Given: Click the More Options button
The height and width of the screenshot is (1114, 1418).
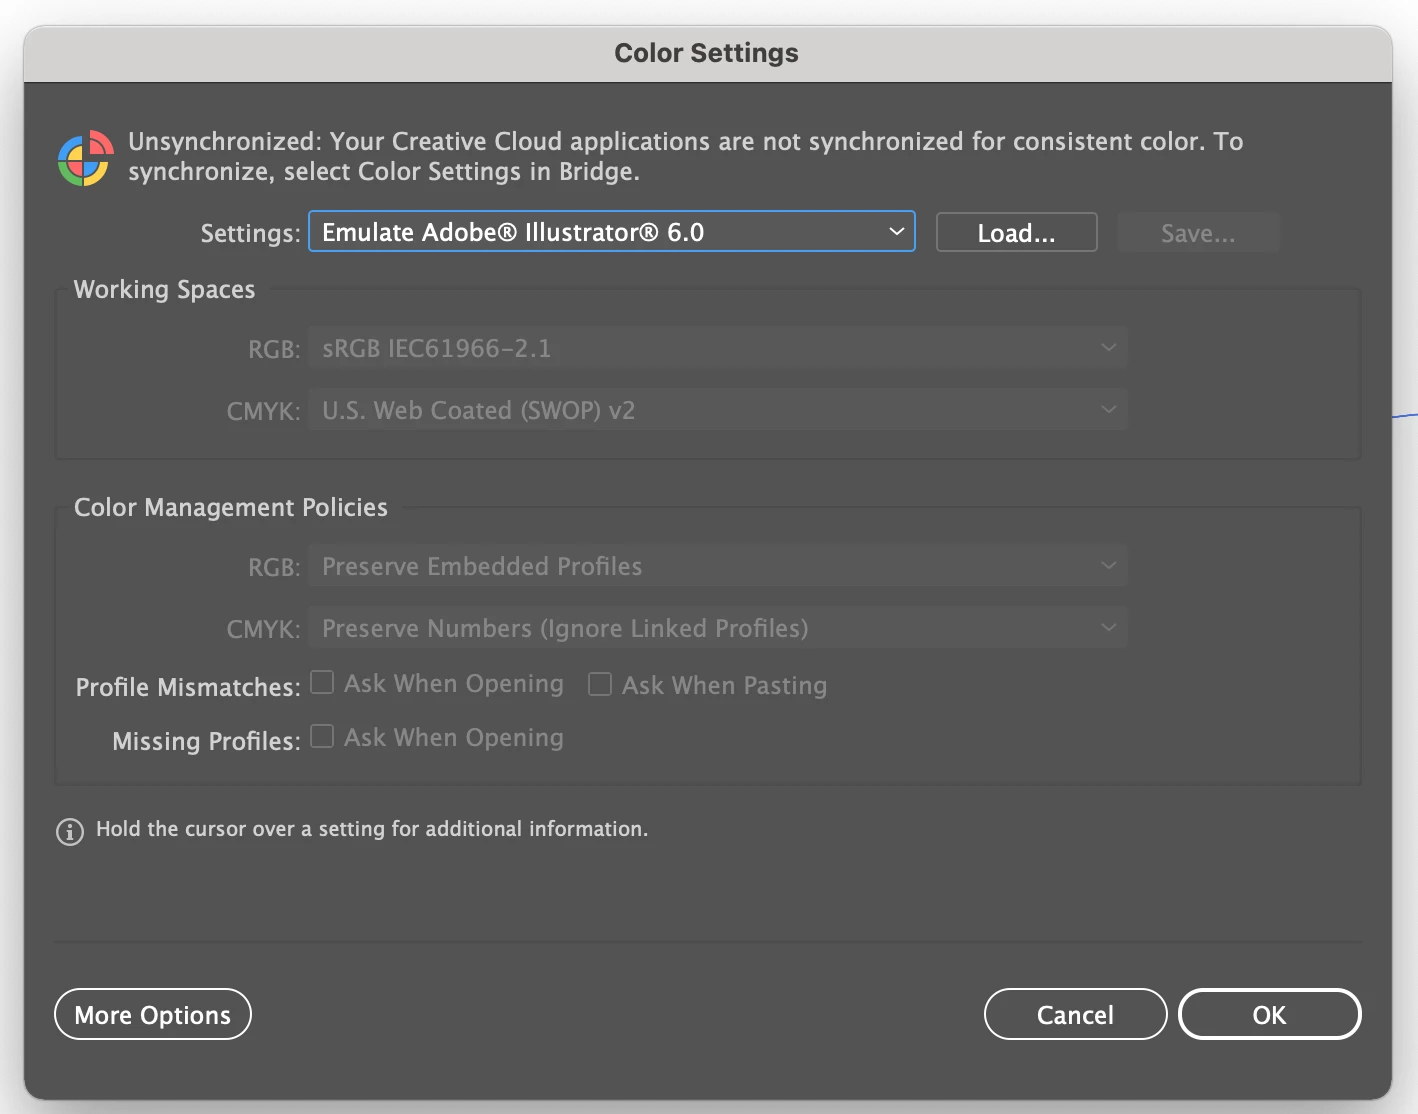Looking at the screenshot, I should tap(153, 1015).
